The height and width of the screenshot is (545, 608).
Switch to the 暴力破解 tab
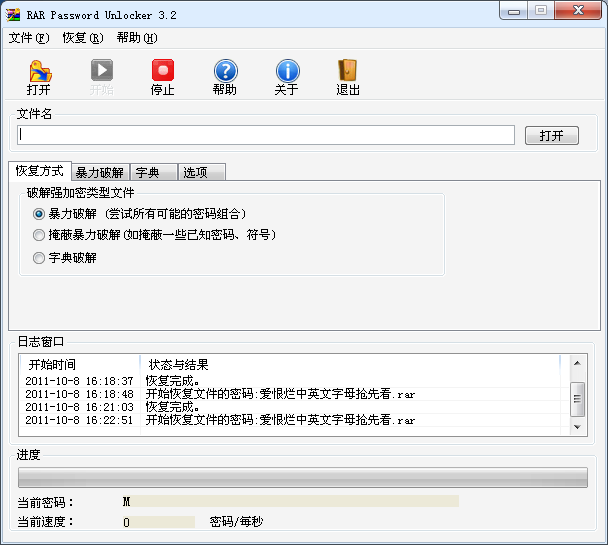[x=100, y=172]
